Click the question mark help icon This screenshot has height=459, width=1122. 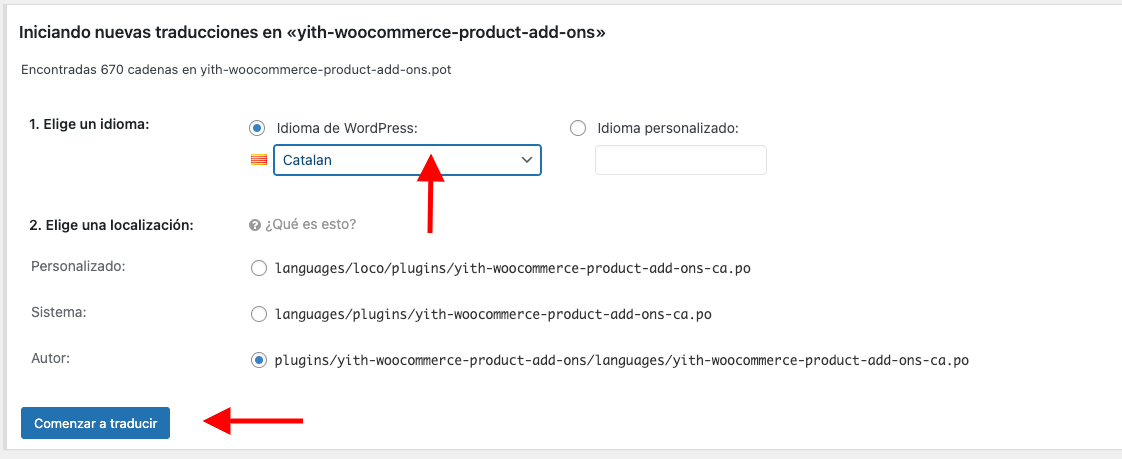[x=254, y=225]
